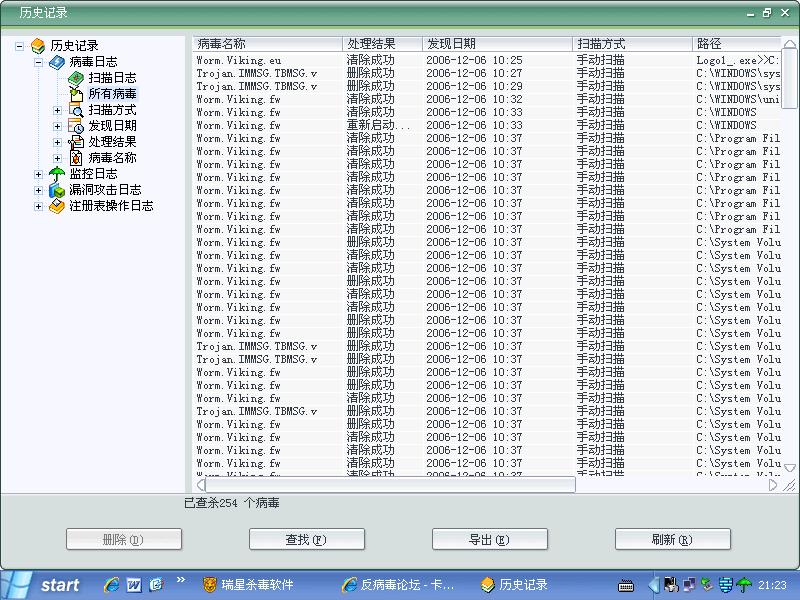This screenshot has height=600, width=800.
Task: Expand the 注册表操作日志 node
Action: point(38,207)
